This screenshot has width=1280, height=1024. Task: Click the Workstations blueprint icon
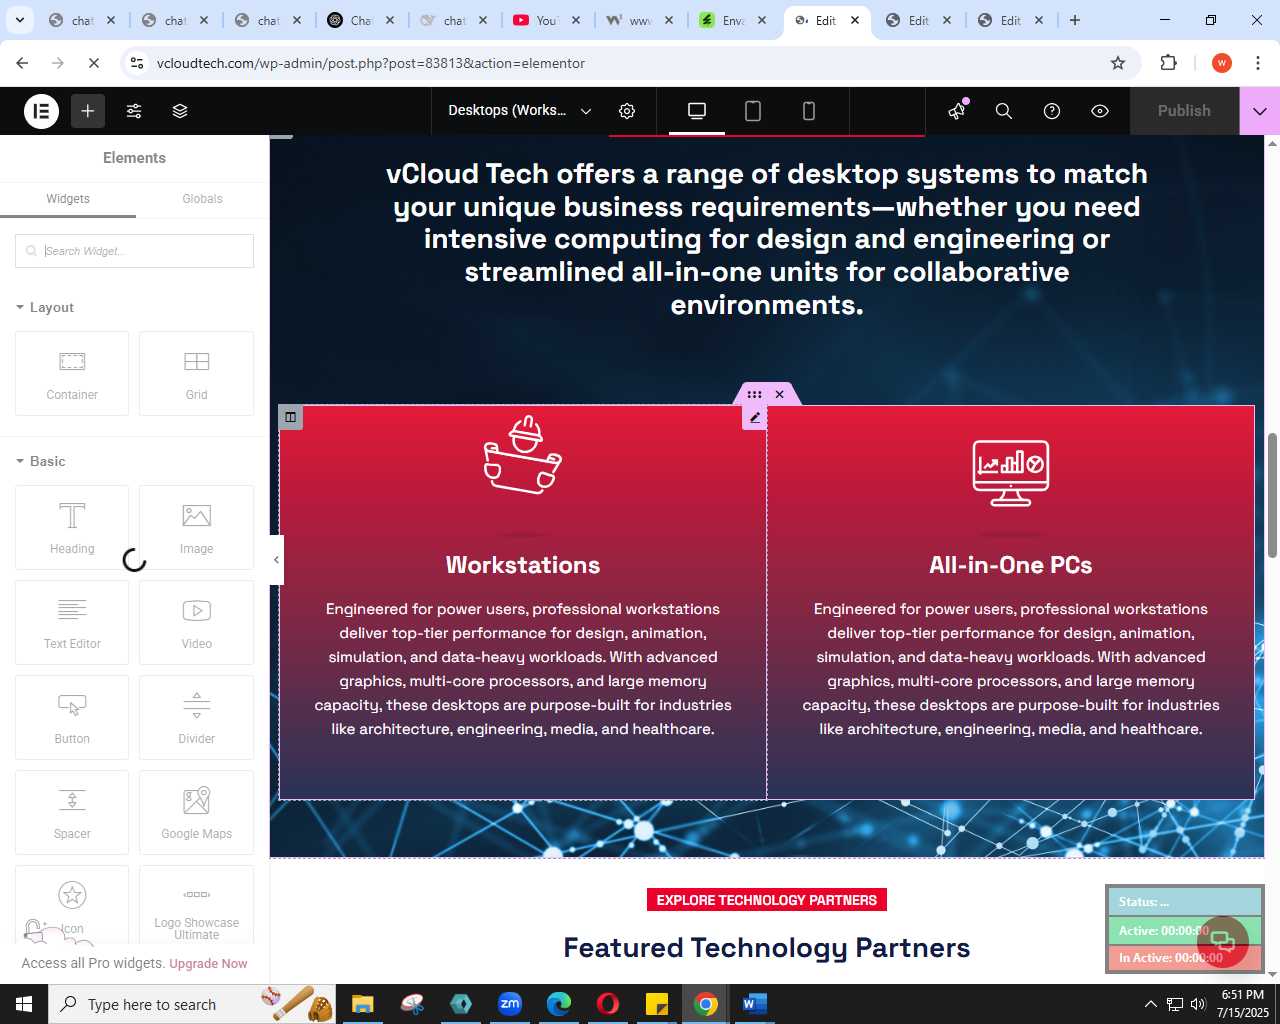(523, 455)
